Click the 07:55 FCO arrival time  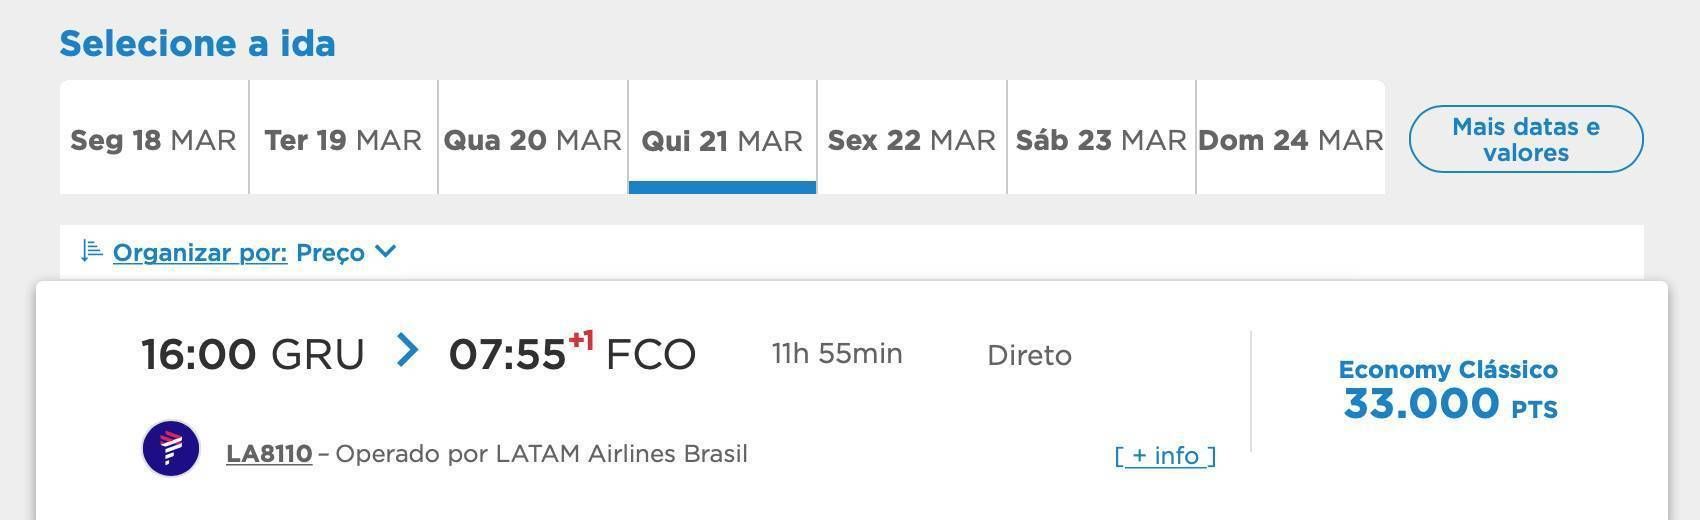(x=572, y=352)
